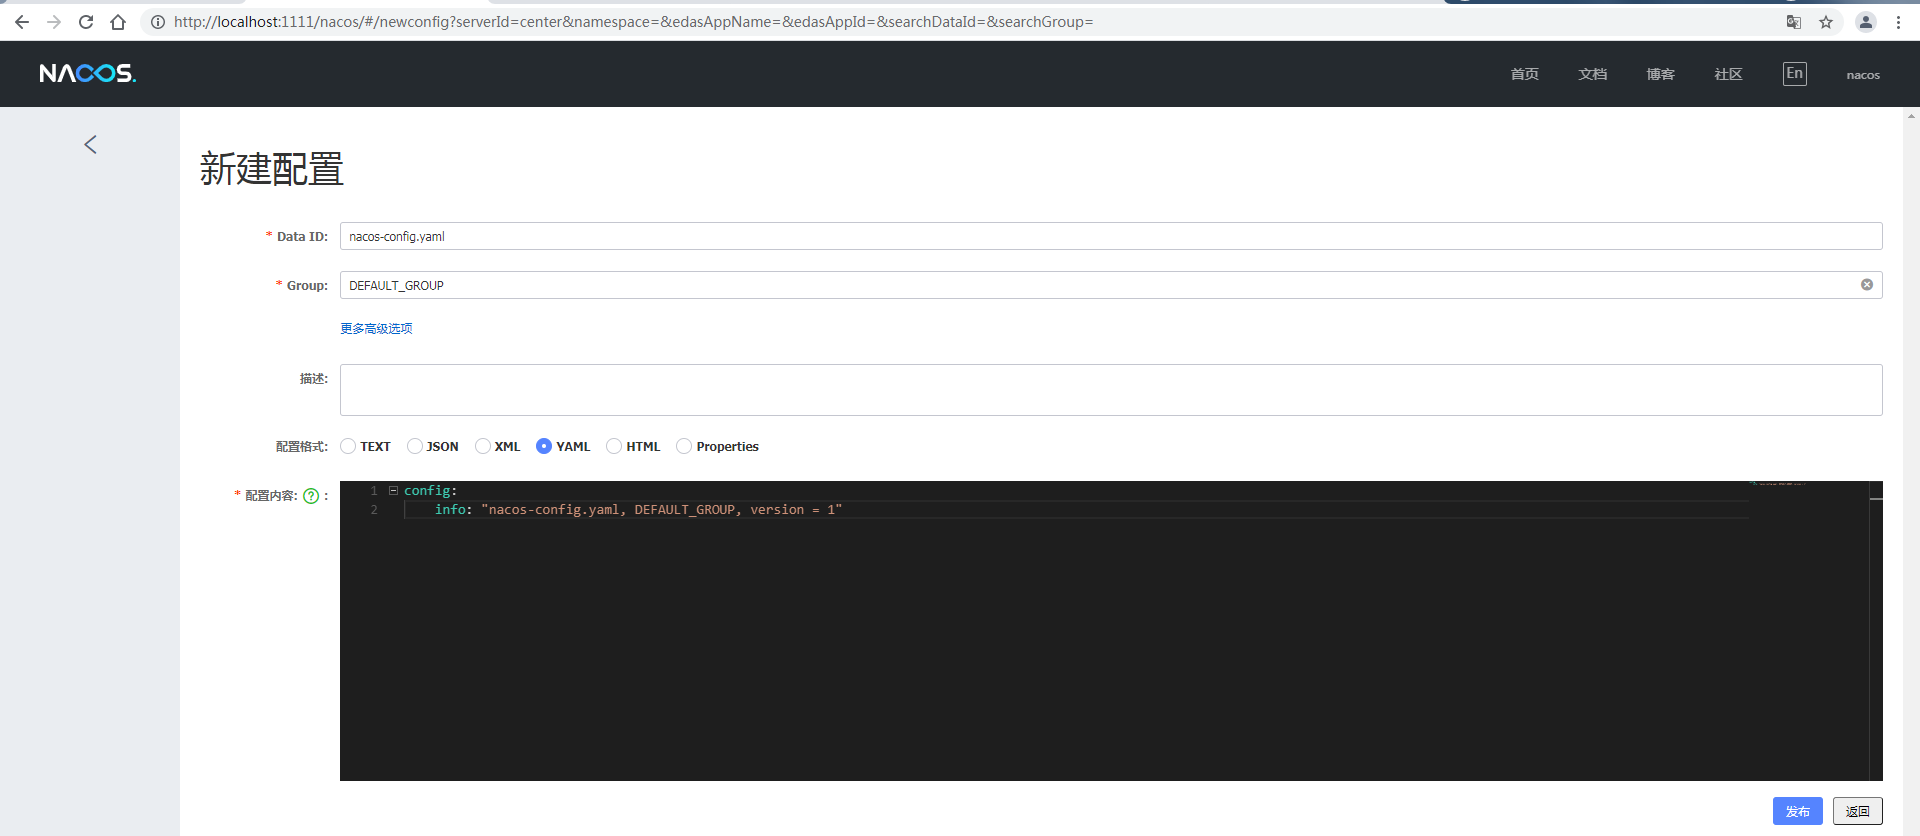The image size is (1920, 836).
Task: Click line 1 'config:' in editor
Action: (431, 491)
